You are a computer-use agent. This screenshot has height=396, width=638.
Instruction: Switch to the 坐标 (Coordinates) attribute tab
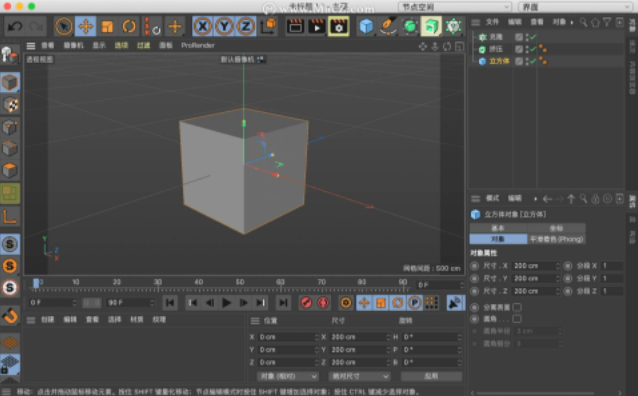pos(556,228)
